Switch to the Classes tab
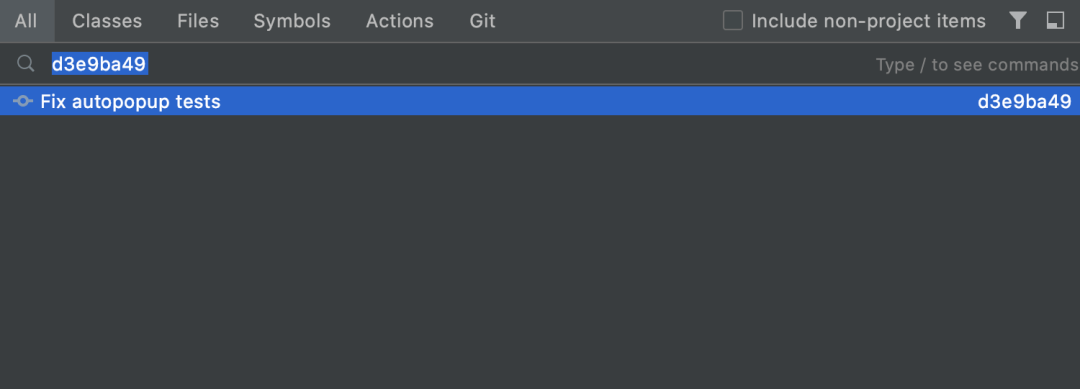The height and width of the screenshot is (389, 1080). (x=107, y=21)
